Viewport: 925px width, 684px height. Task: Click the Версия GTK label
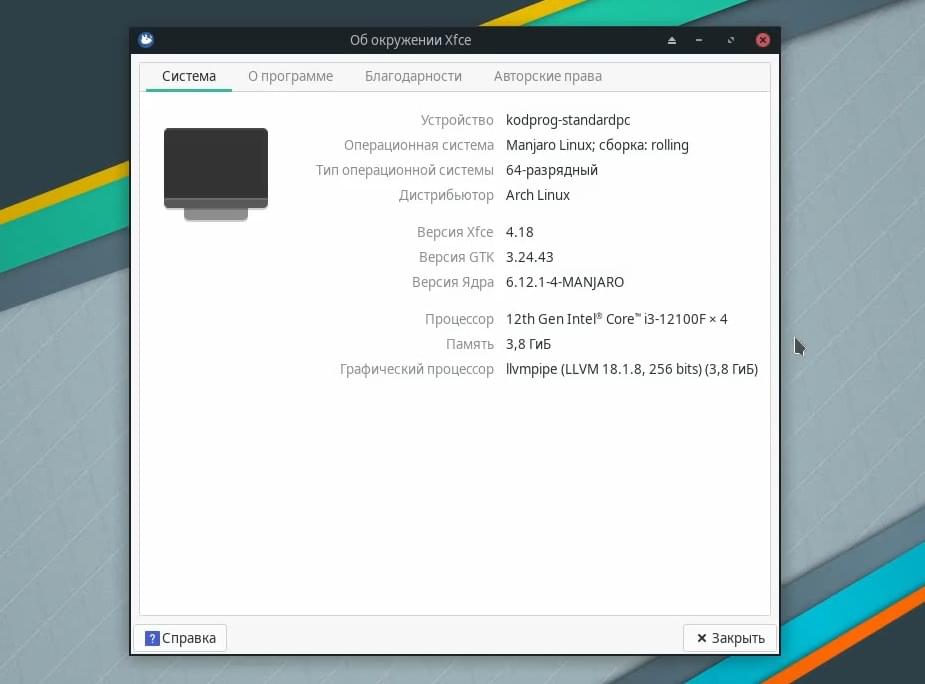[x=456, y=257]
